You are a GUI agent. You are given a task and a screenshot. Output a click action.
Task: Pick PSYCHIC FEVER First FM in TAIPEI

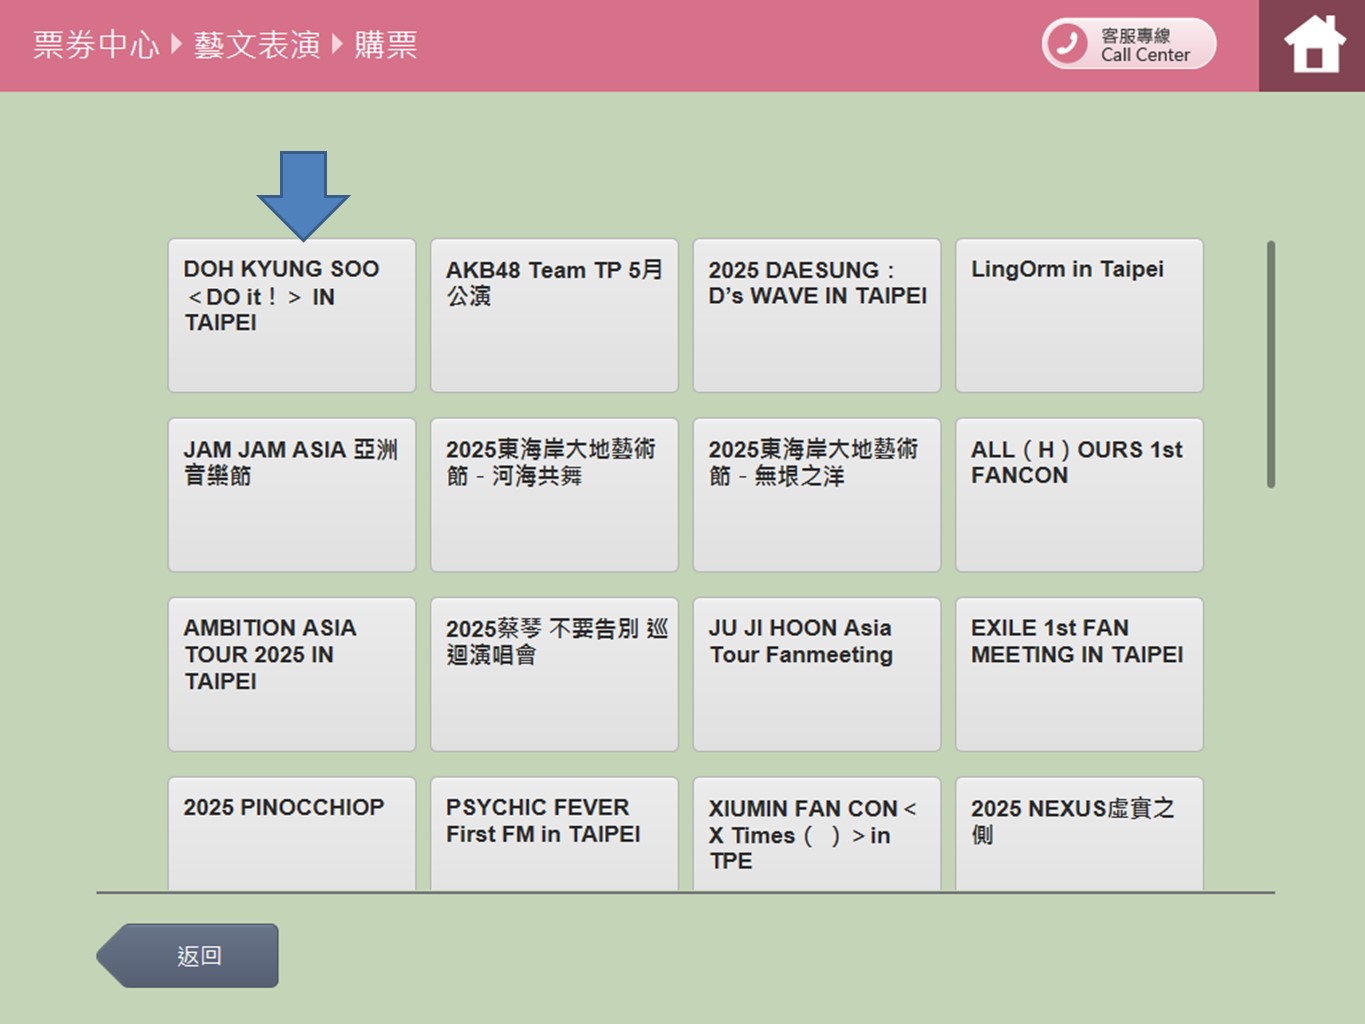[x=554, y=833]
